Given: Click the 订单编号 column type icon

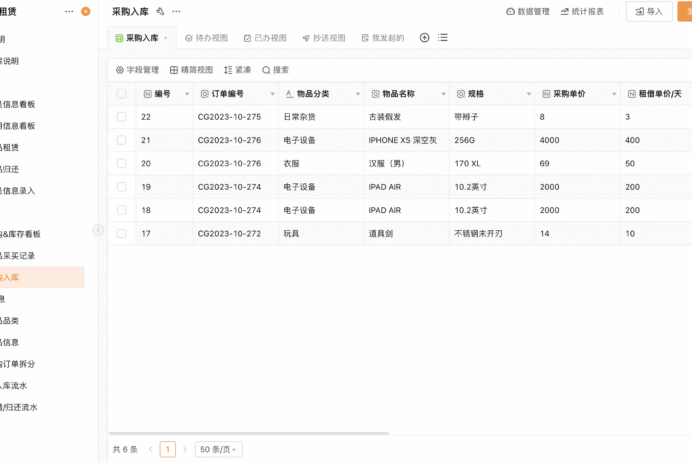Looking at the screenshot, I should [x=204, y=94].
